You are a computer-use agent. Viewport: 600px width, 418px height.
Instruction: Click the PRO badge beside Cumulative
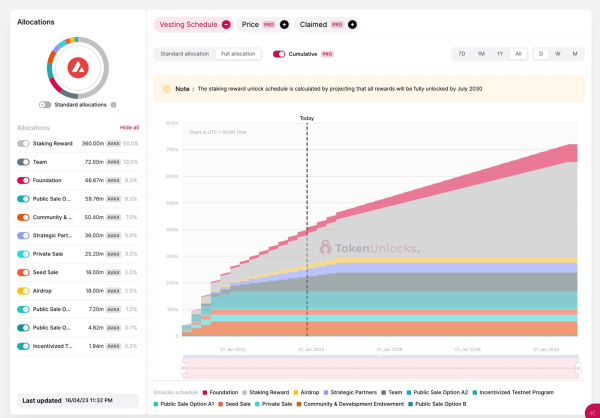[327, 53]
